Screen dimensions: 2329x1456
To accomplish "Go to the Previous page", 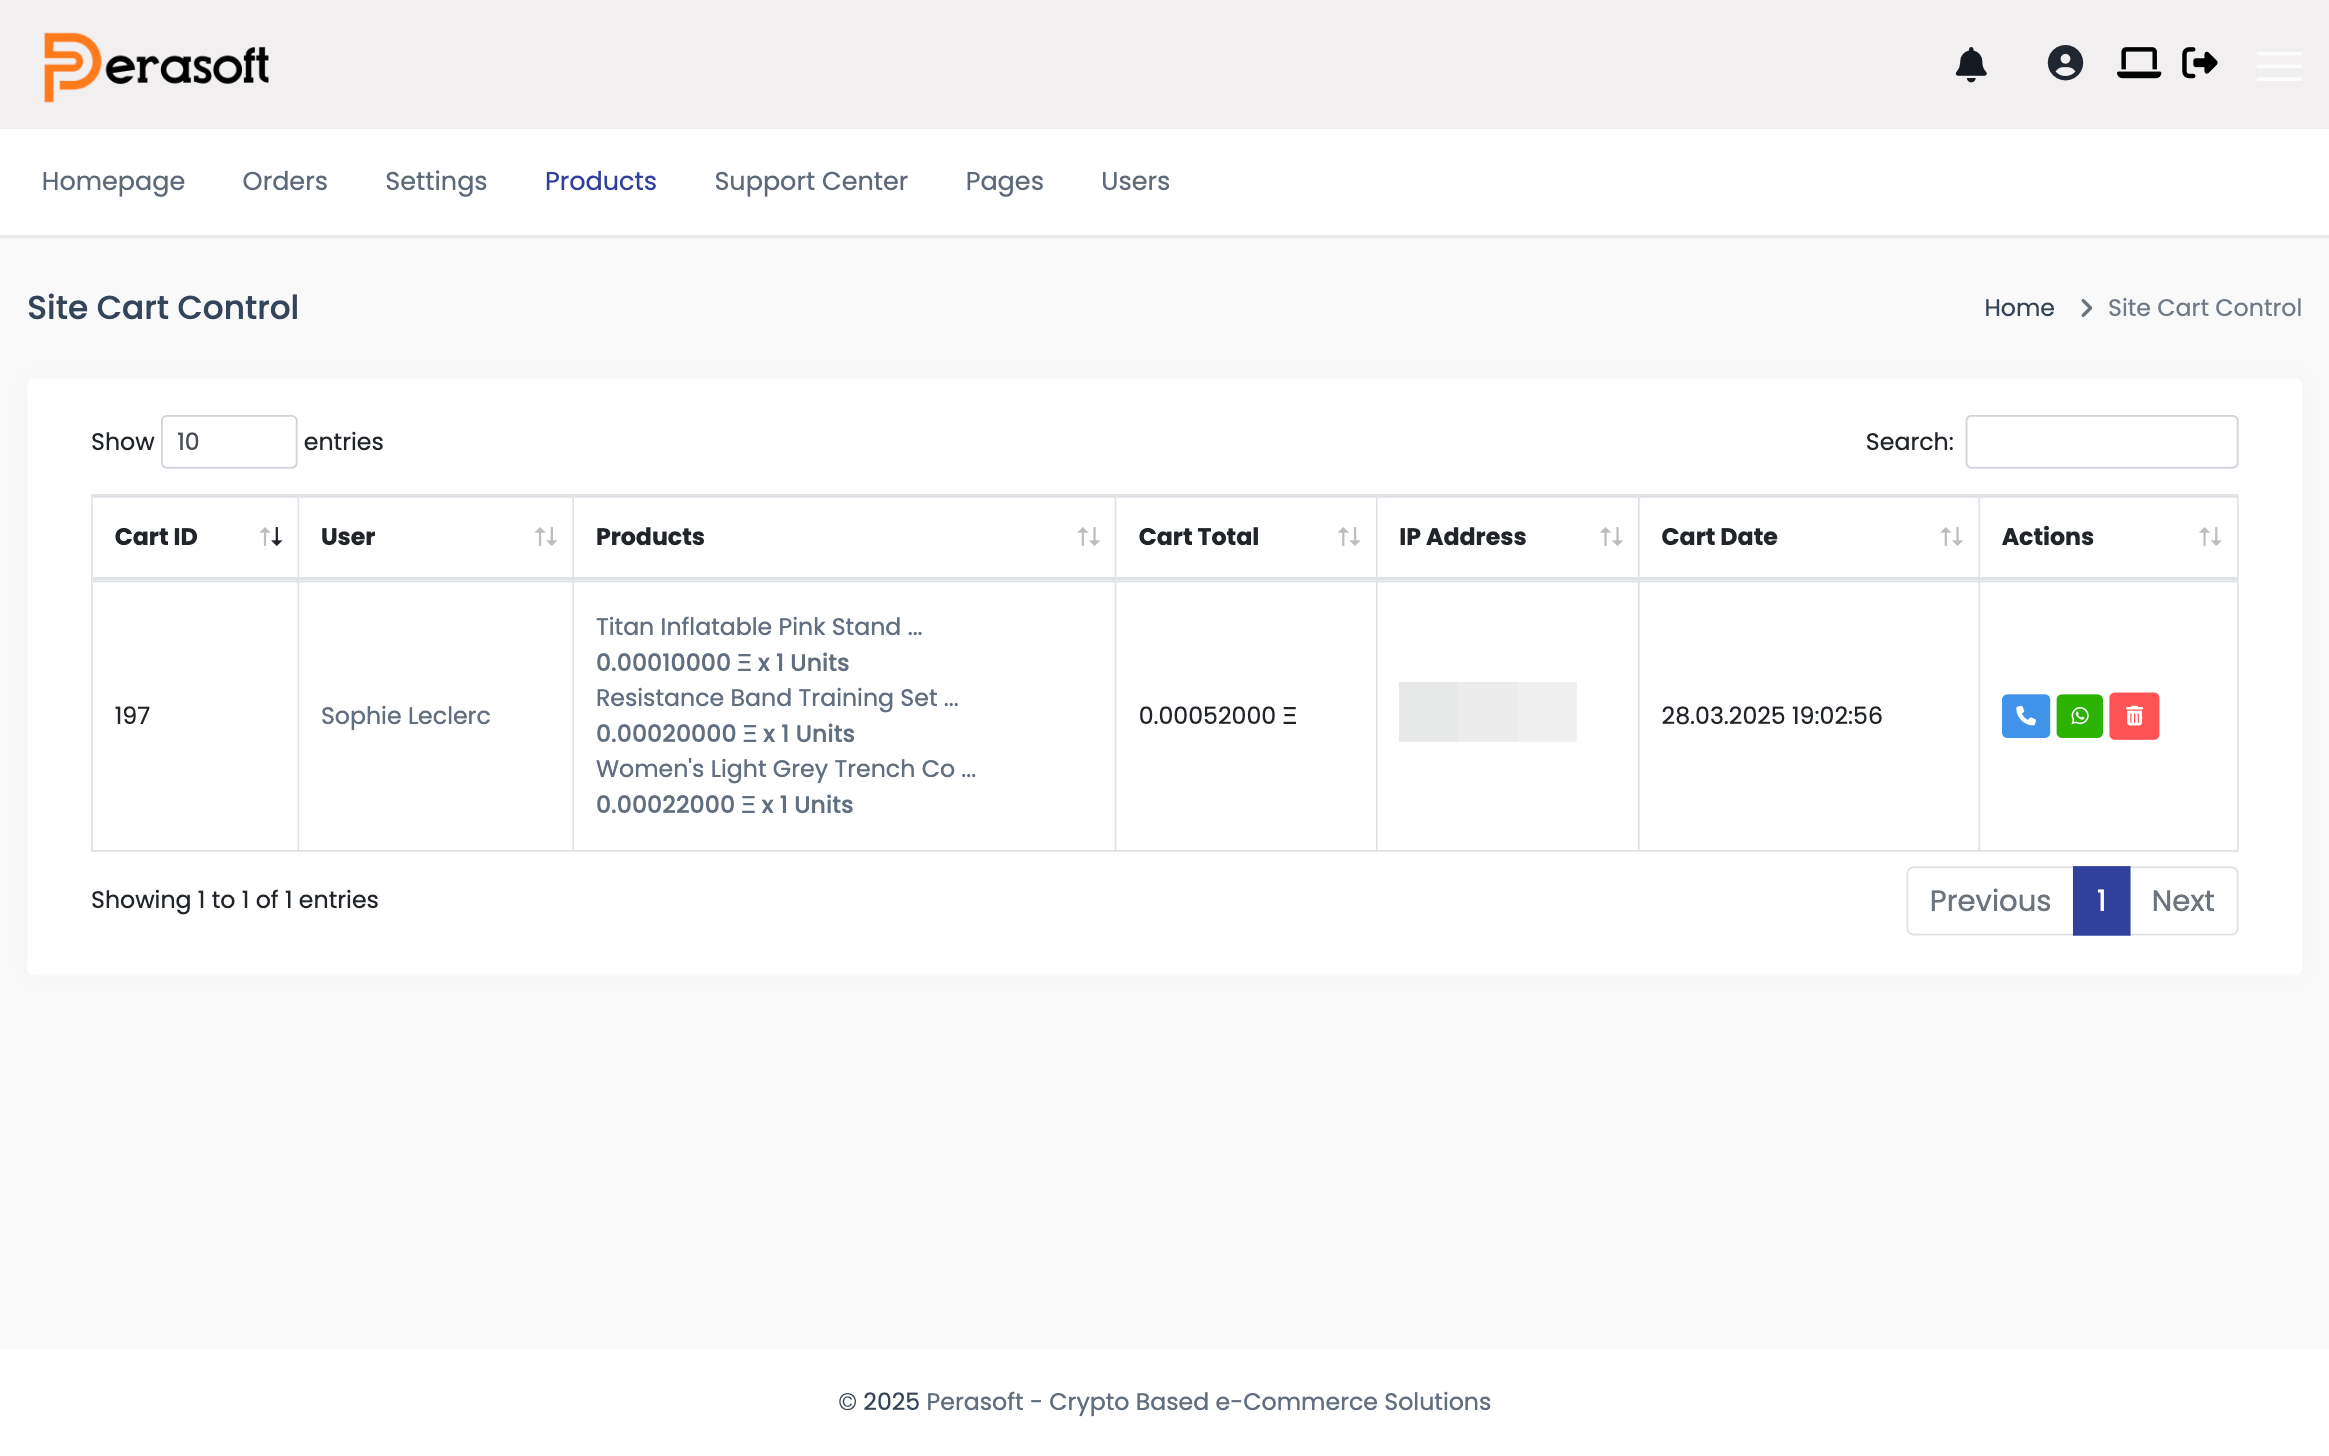I will [1990, 901].
